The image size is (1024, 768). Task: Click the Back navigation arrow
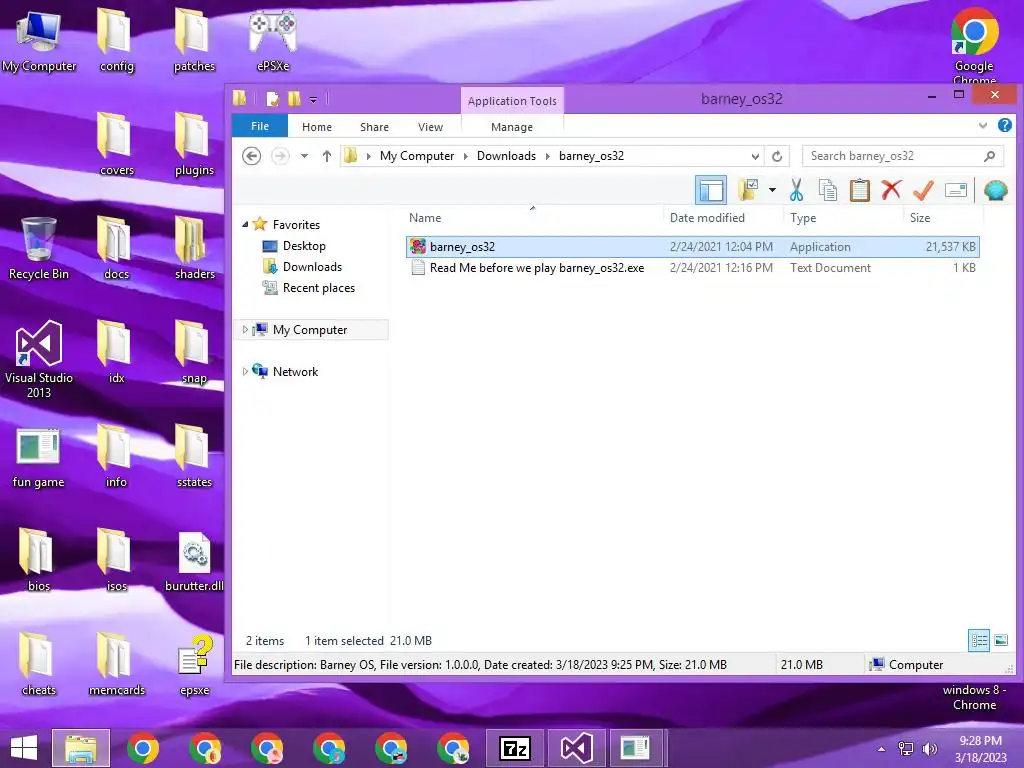(251, 156)
